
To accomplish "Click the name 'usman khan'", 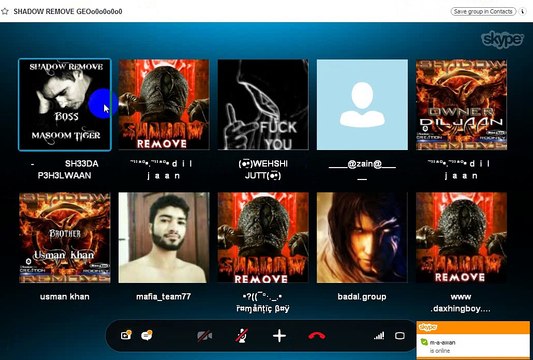I will click(x=65, y=297).
